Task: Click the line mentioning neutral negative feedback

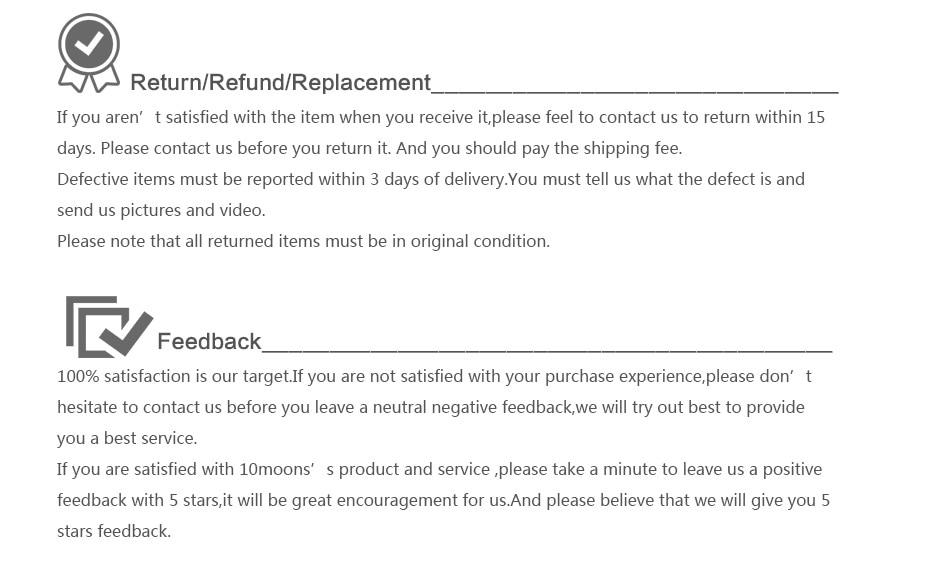Action: [x=431, y=407]
